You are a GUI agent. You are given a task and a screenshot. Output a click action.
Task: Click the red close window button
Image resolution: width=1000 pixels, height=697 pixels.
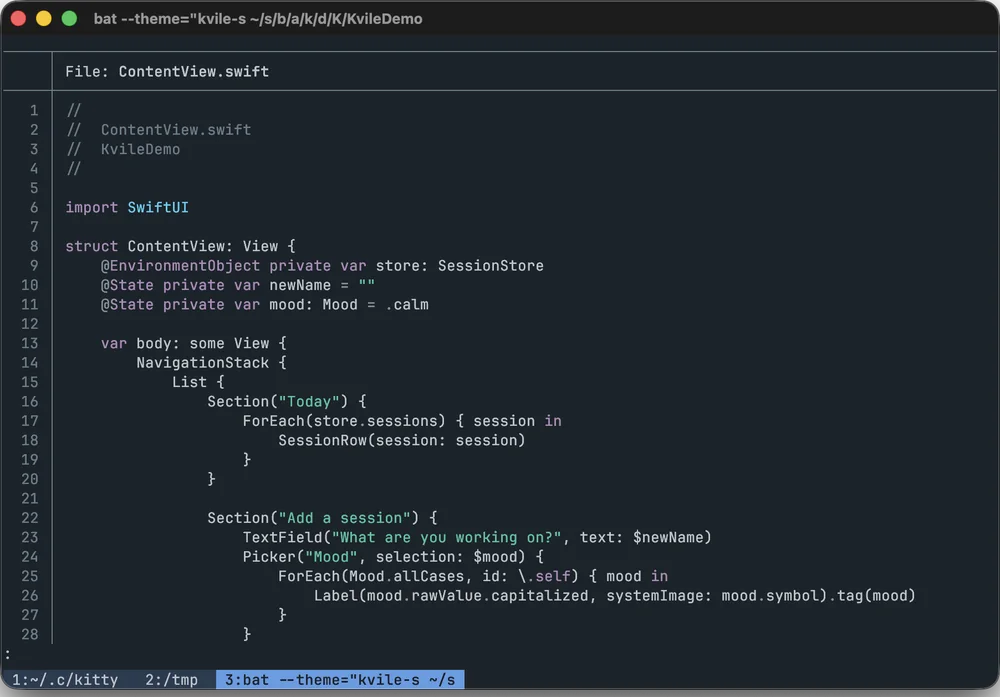click(18, 18)
